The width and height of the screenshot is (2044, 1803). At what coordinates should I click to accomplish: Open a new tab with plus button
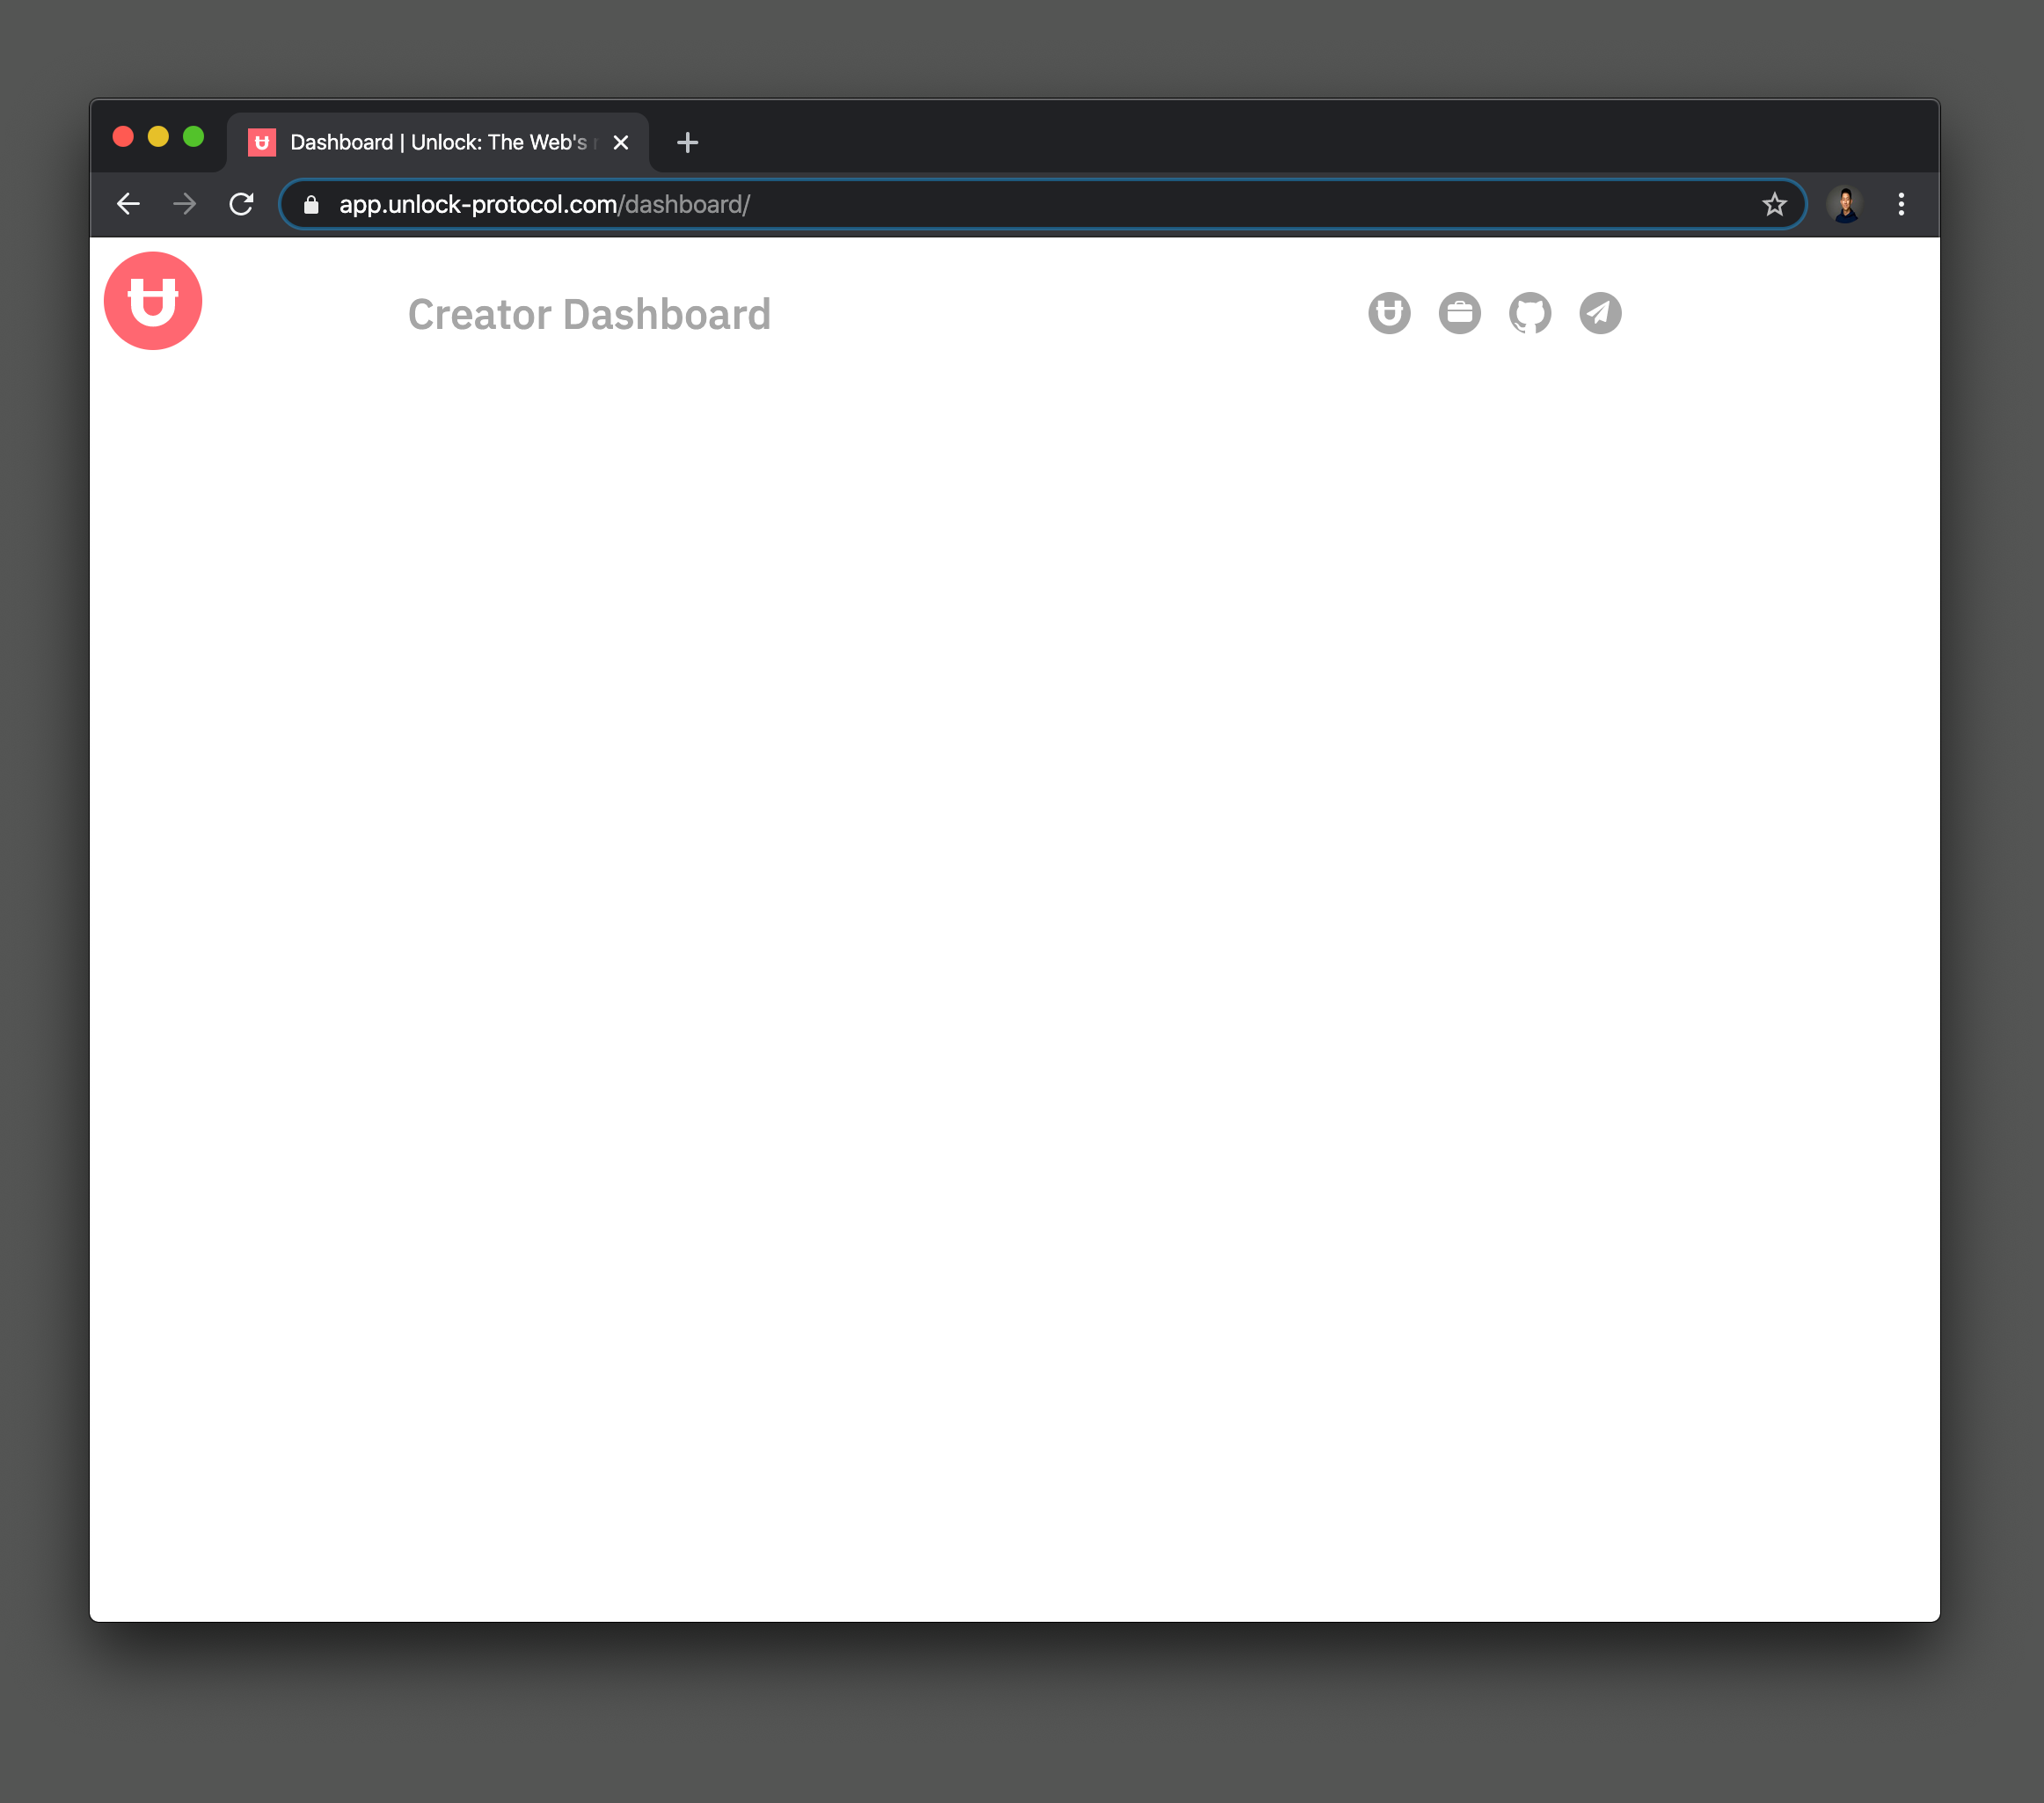(687, 142)
